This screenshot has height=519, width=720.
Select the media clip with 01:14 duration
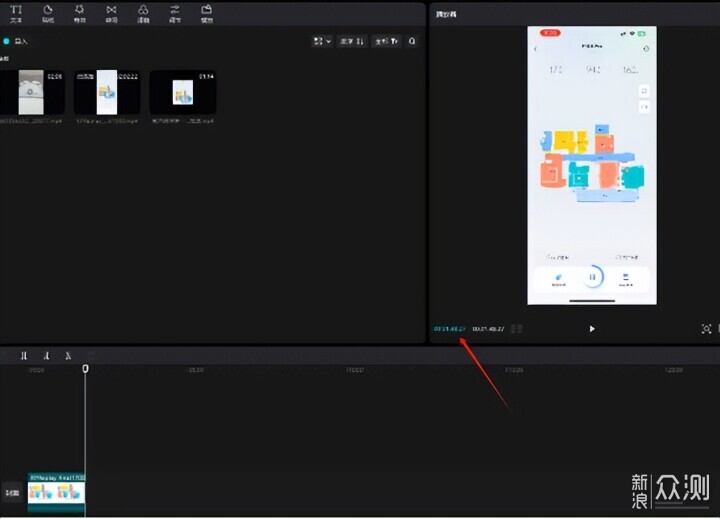point(183,92)
